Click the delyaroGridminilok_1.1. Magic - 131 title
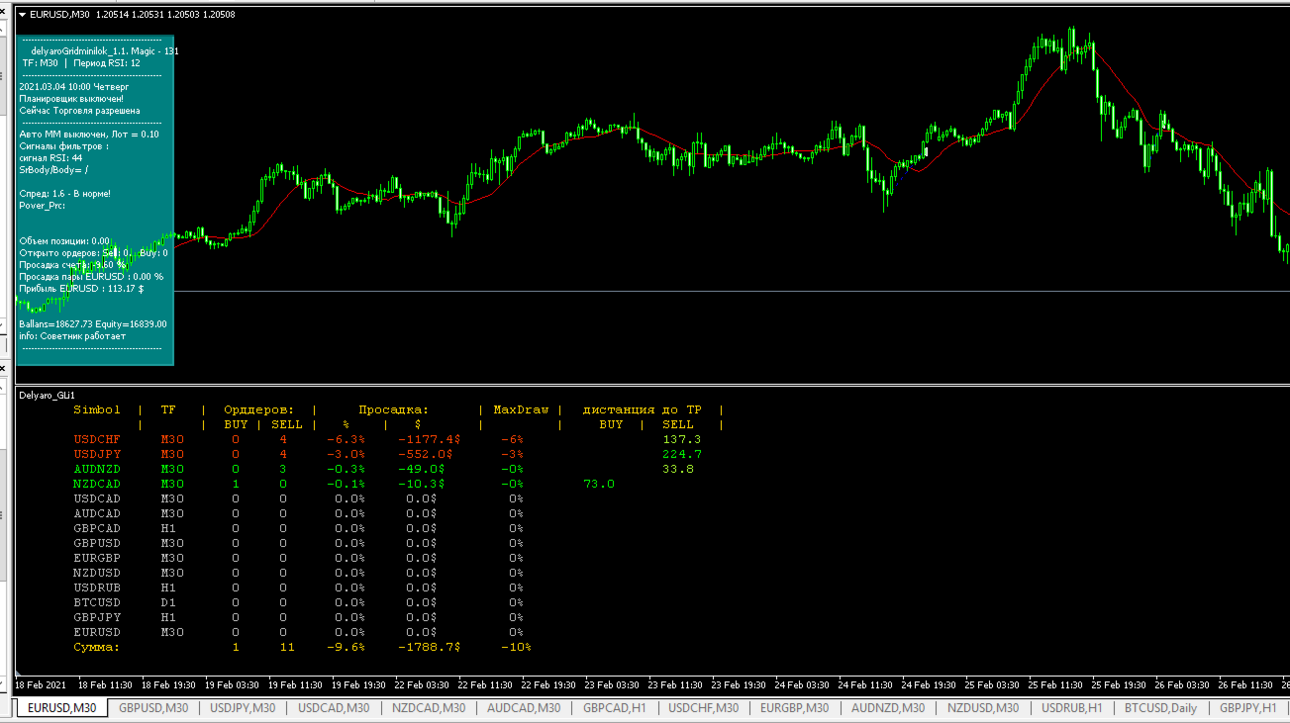This screenshot has height=723, width=1290. pyautogui.click(x=105, y=51)
